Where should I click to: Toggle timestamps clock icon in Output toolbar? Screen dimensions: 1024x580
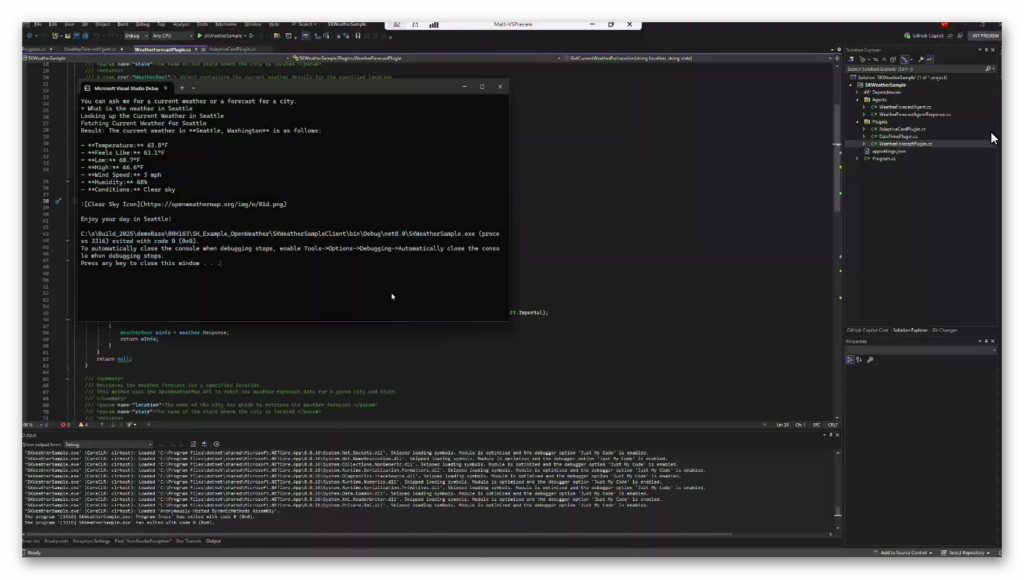216,445
